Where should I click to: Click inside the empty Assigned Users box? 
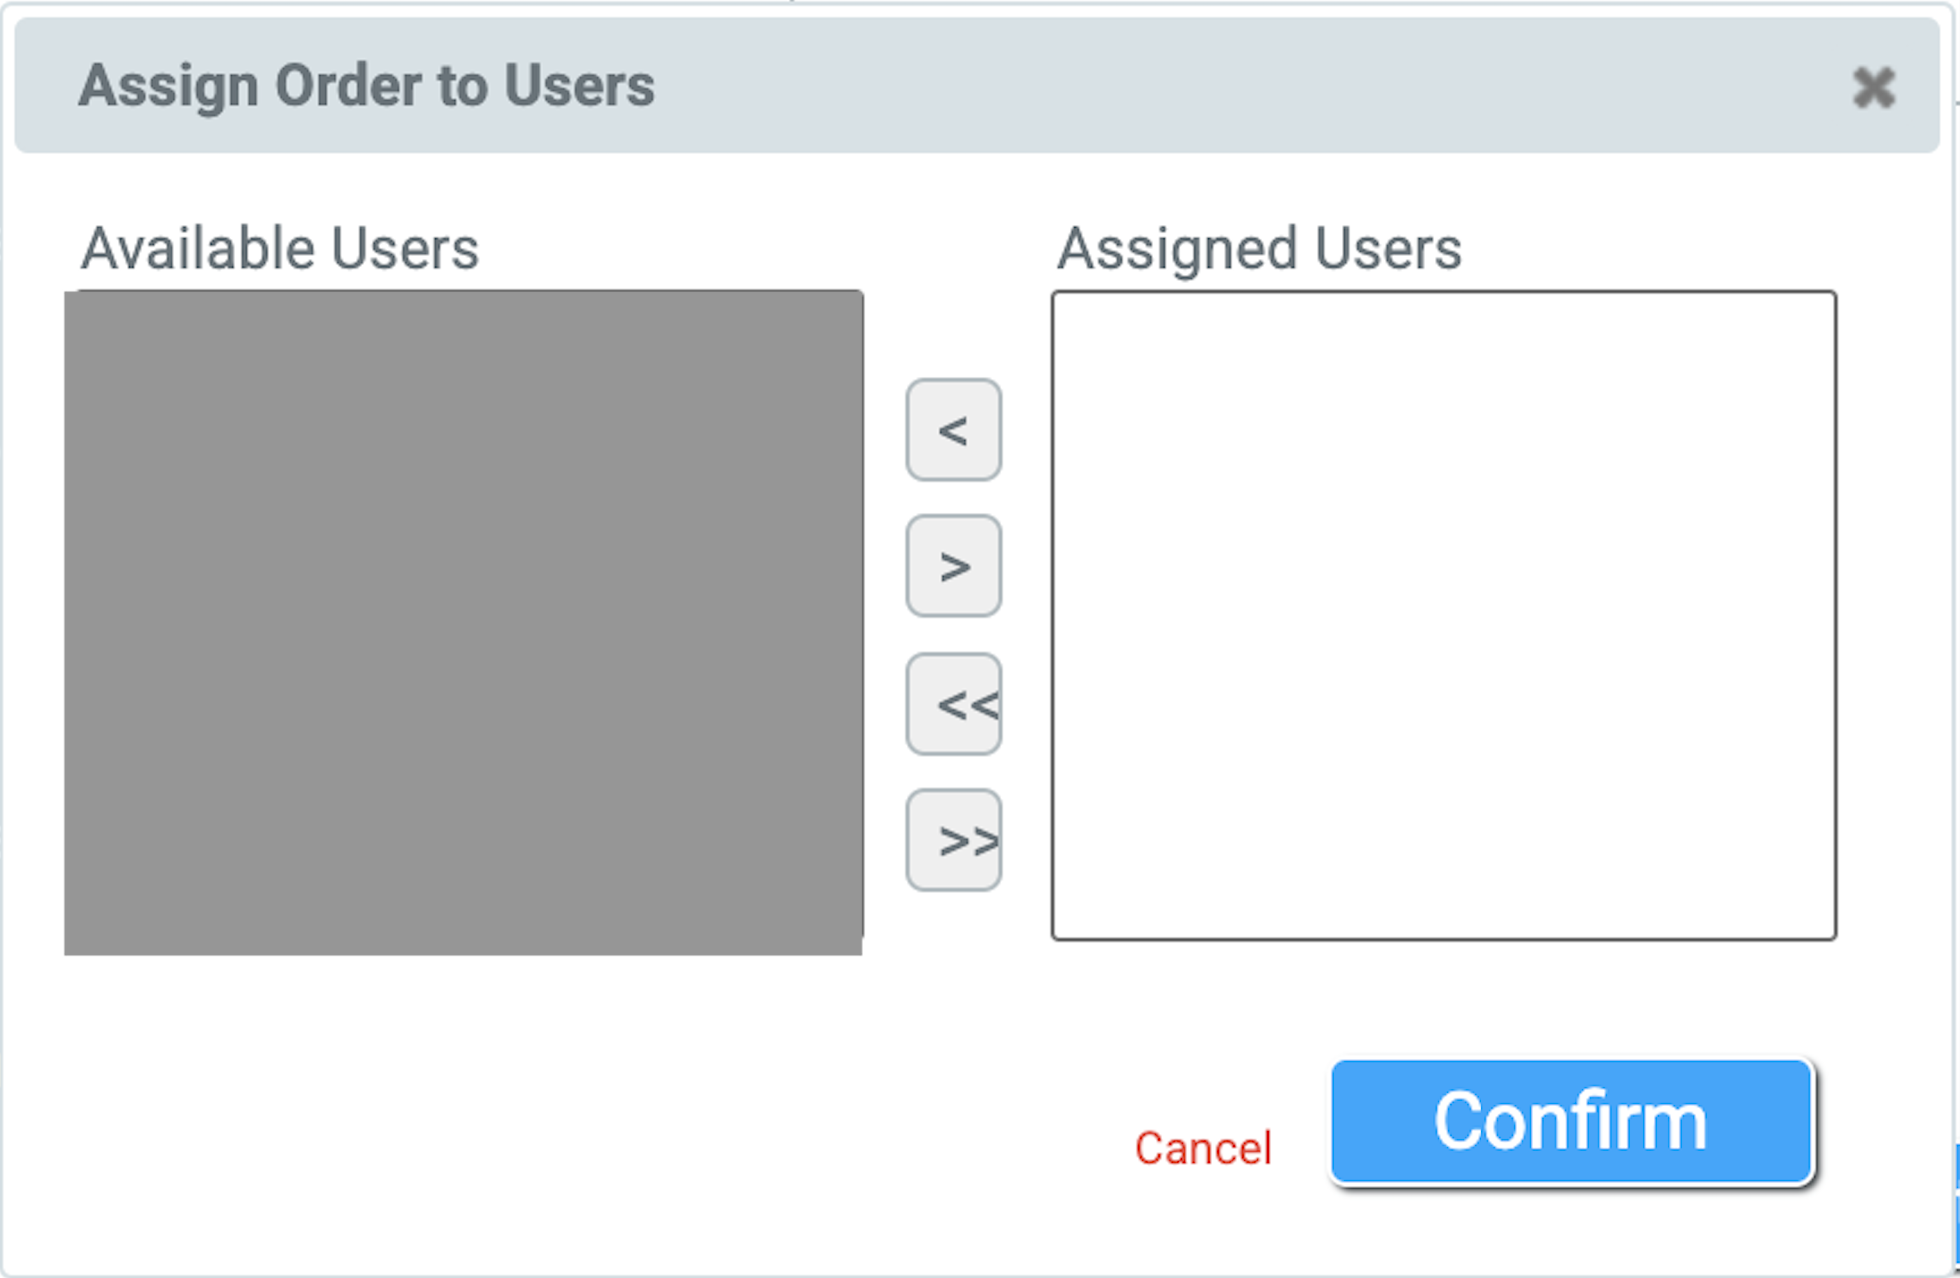pos(1443,615)
